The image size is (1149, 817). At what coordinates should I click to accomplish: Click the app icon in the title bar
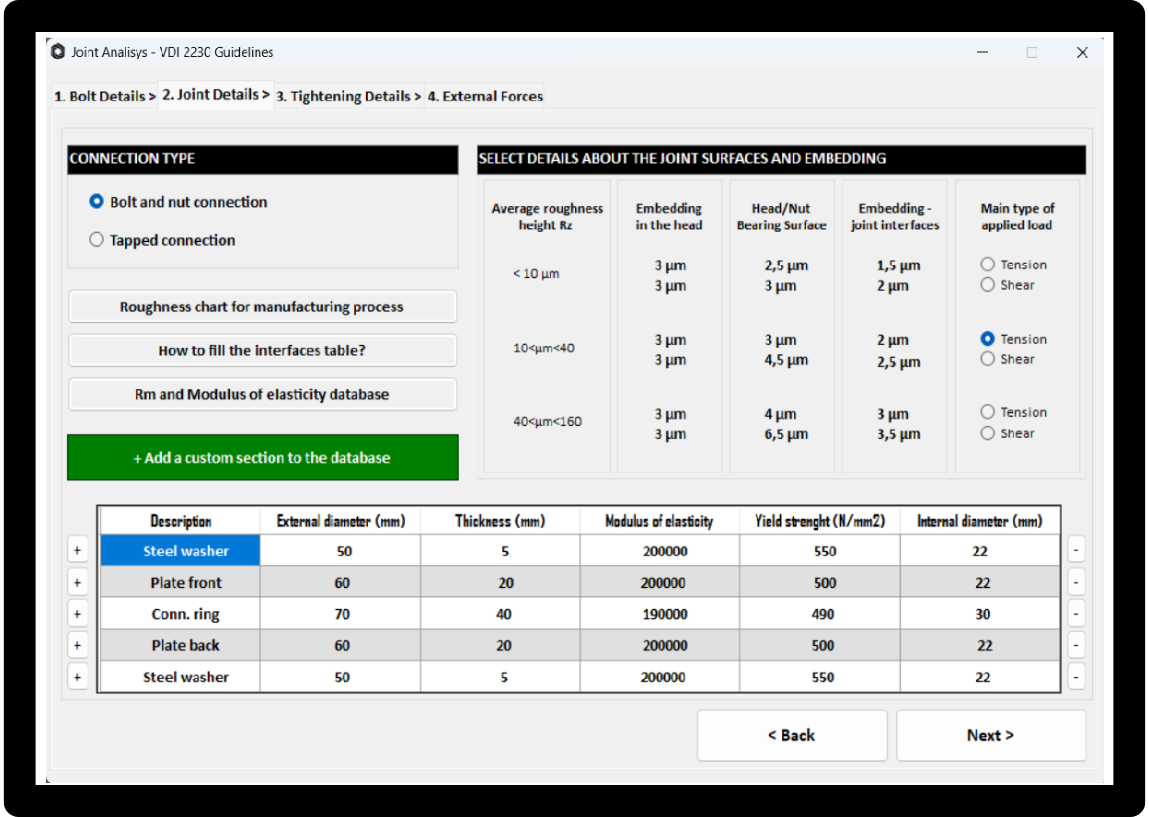(58, 52)
